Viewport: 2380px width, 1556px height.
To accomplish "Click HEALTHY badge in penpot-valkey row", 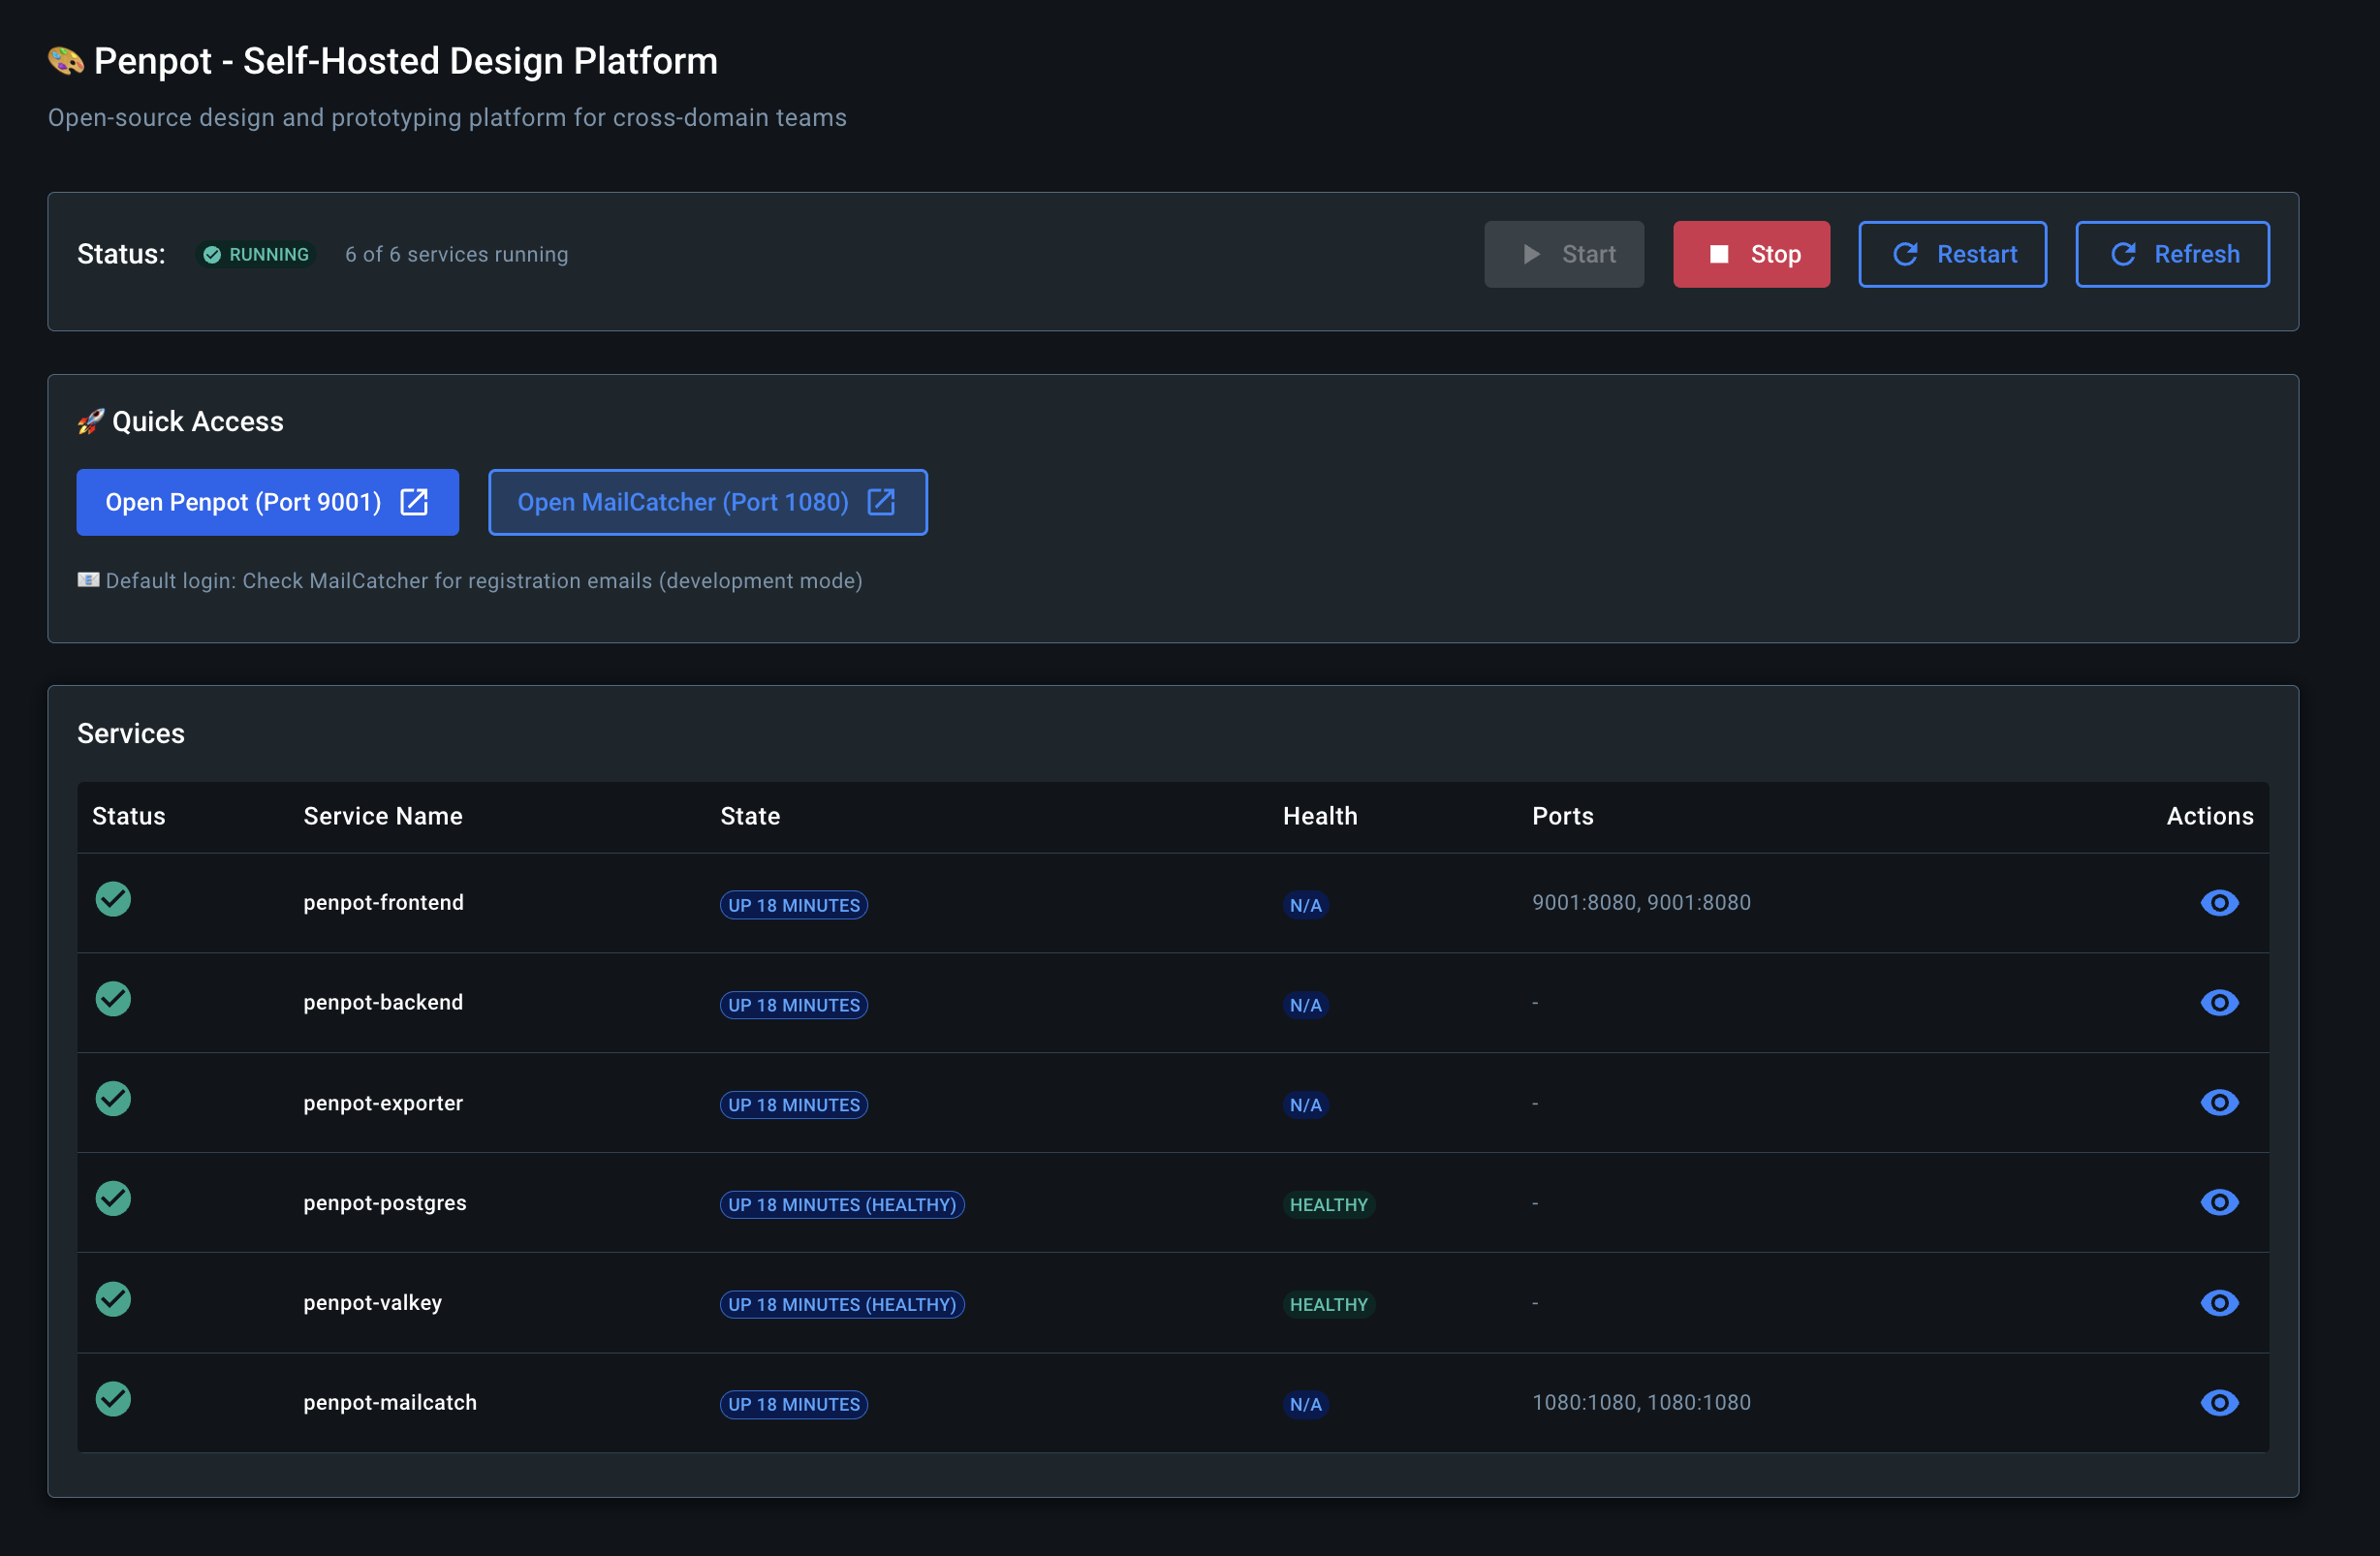I will pos(1327,1305).
